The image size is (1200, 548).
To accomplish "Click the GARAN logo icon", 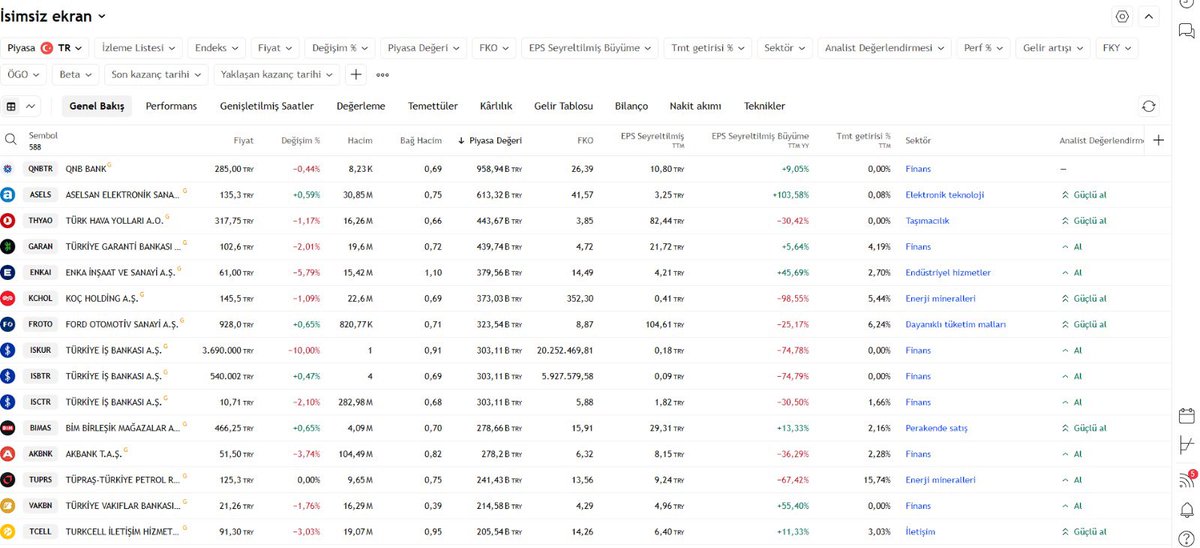I will (x=8, y=246).
